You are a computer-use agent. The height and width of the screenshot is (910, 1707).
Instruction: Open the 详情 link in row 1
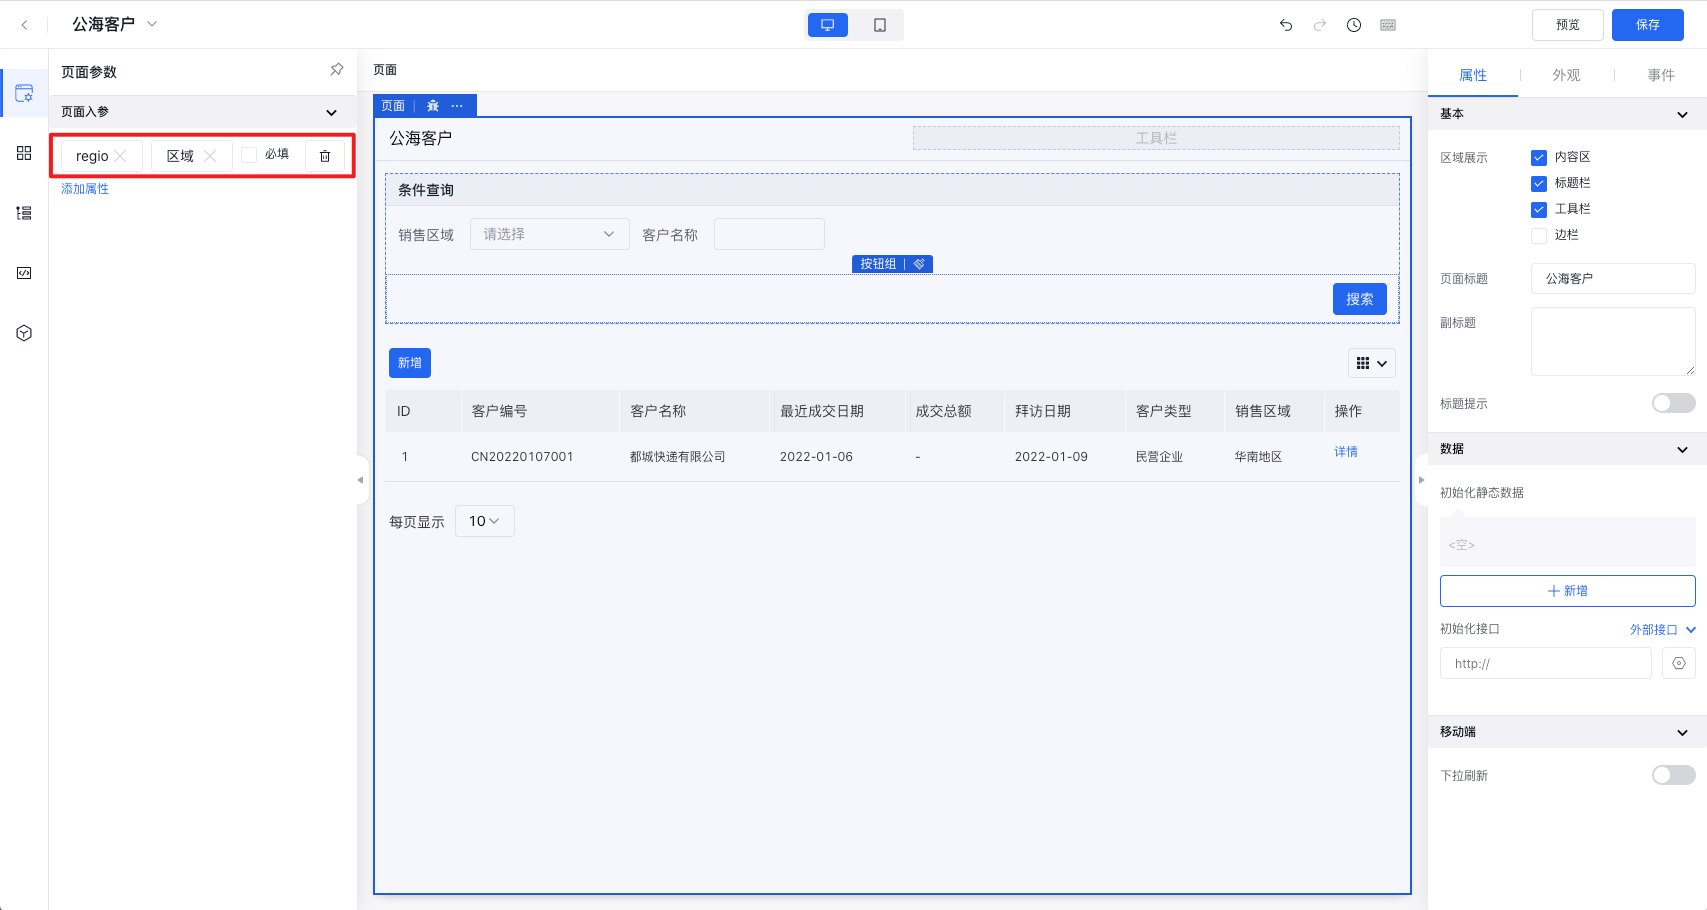[x=1346, y=452]
